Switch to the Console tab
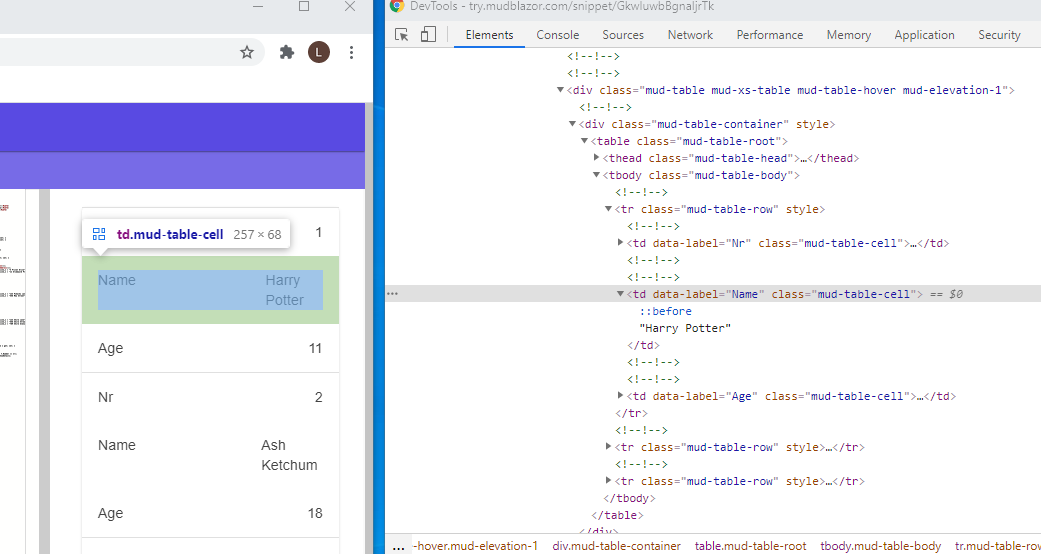The width and height of the screenshot is (1041, 554). pyautogui.click(x=558, y=35)
